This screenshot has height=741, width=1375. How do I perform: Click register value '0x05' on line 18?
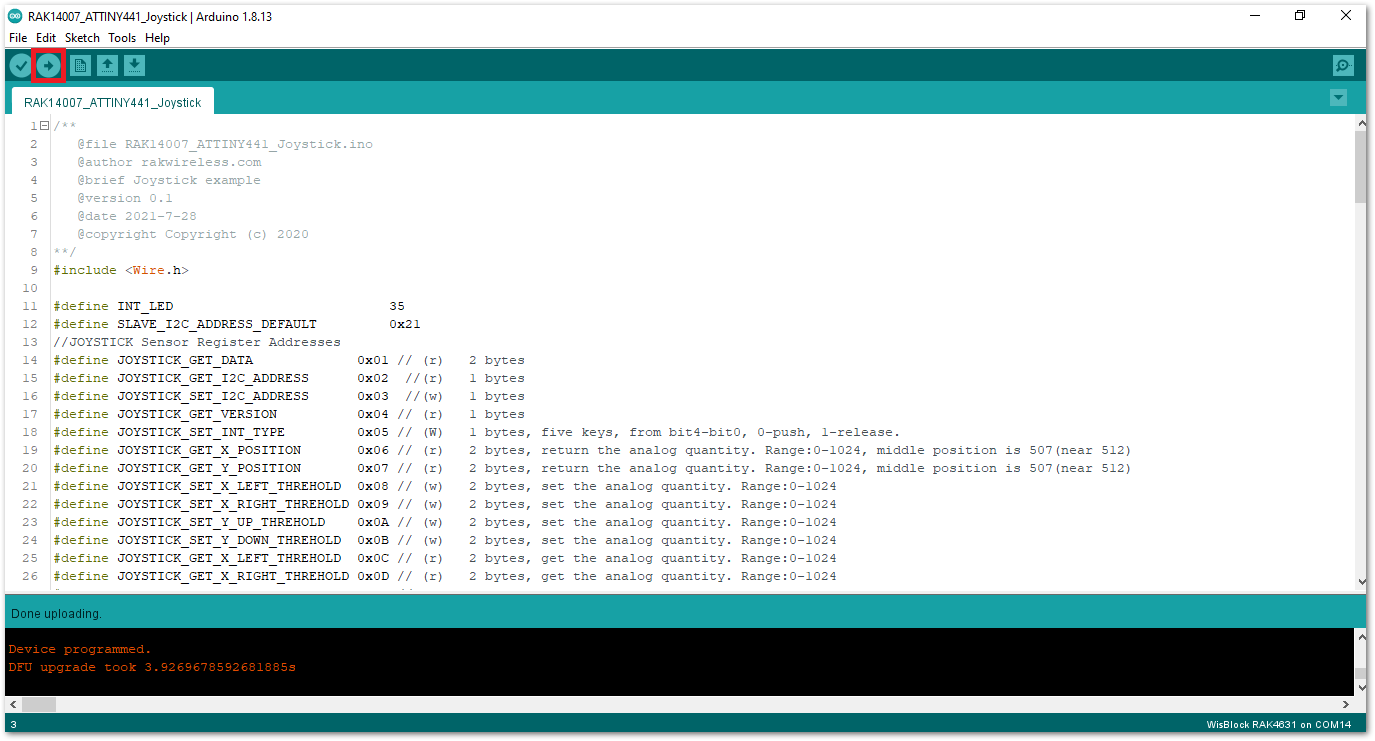(x=373, y=432)
